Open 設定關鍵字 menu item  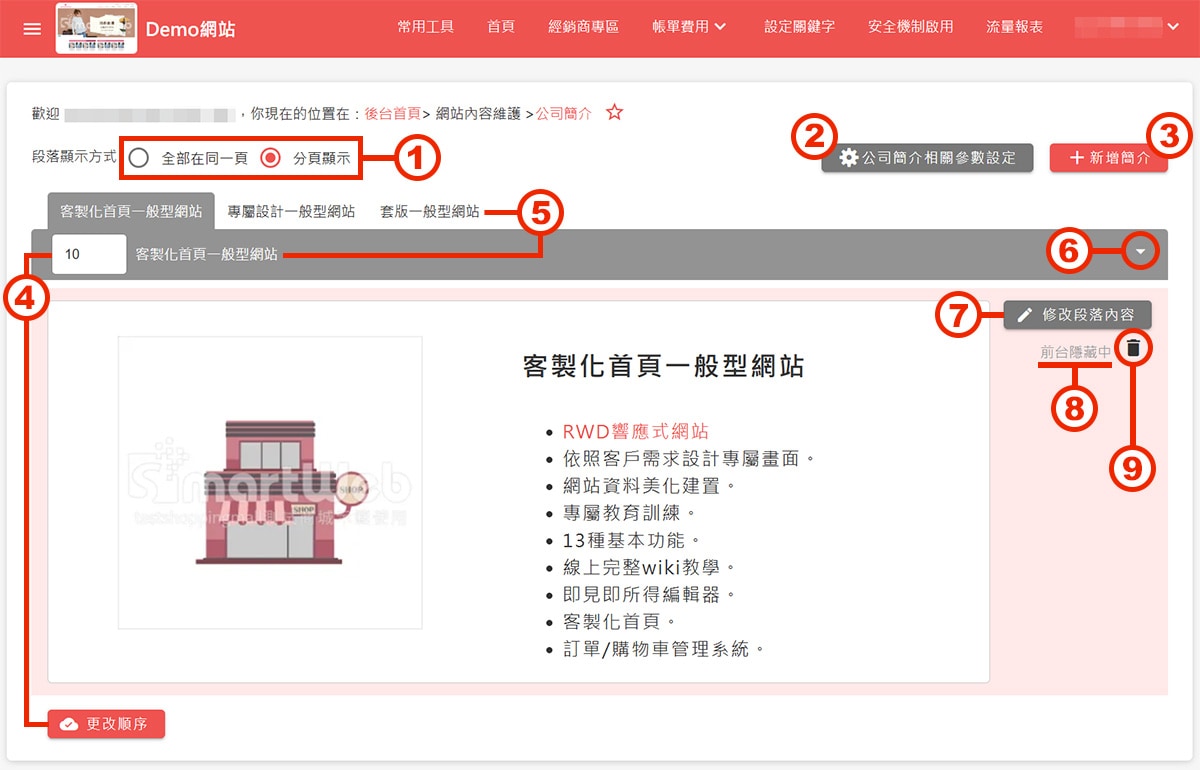[x=799, y=28]
